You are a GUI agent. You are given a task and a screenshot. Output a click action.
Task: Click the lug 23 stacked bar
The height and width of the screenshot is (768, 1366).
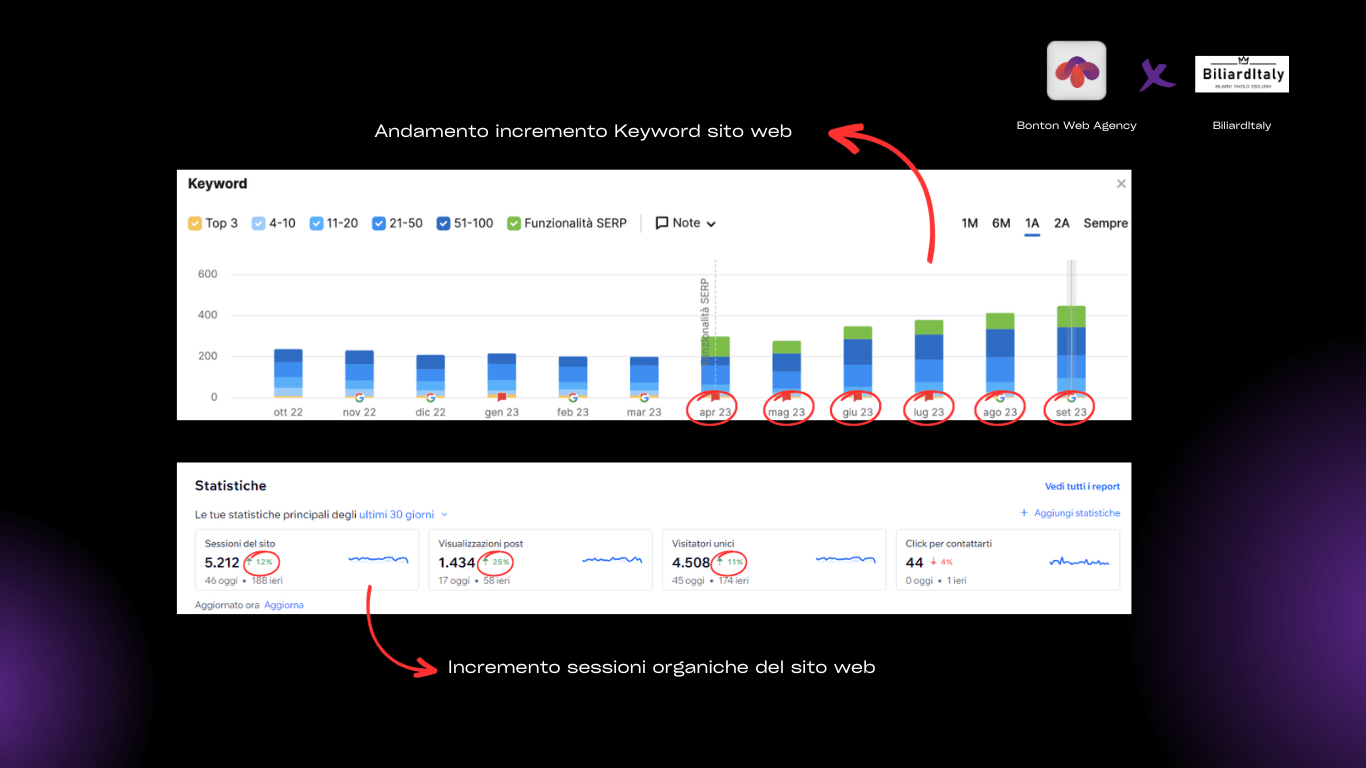click(x=928, y=359)
